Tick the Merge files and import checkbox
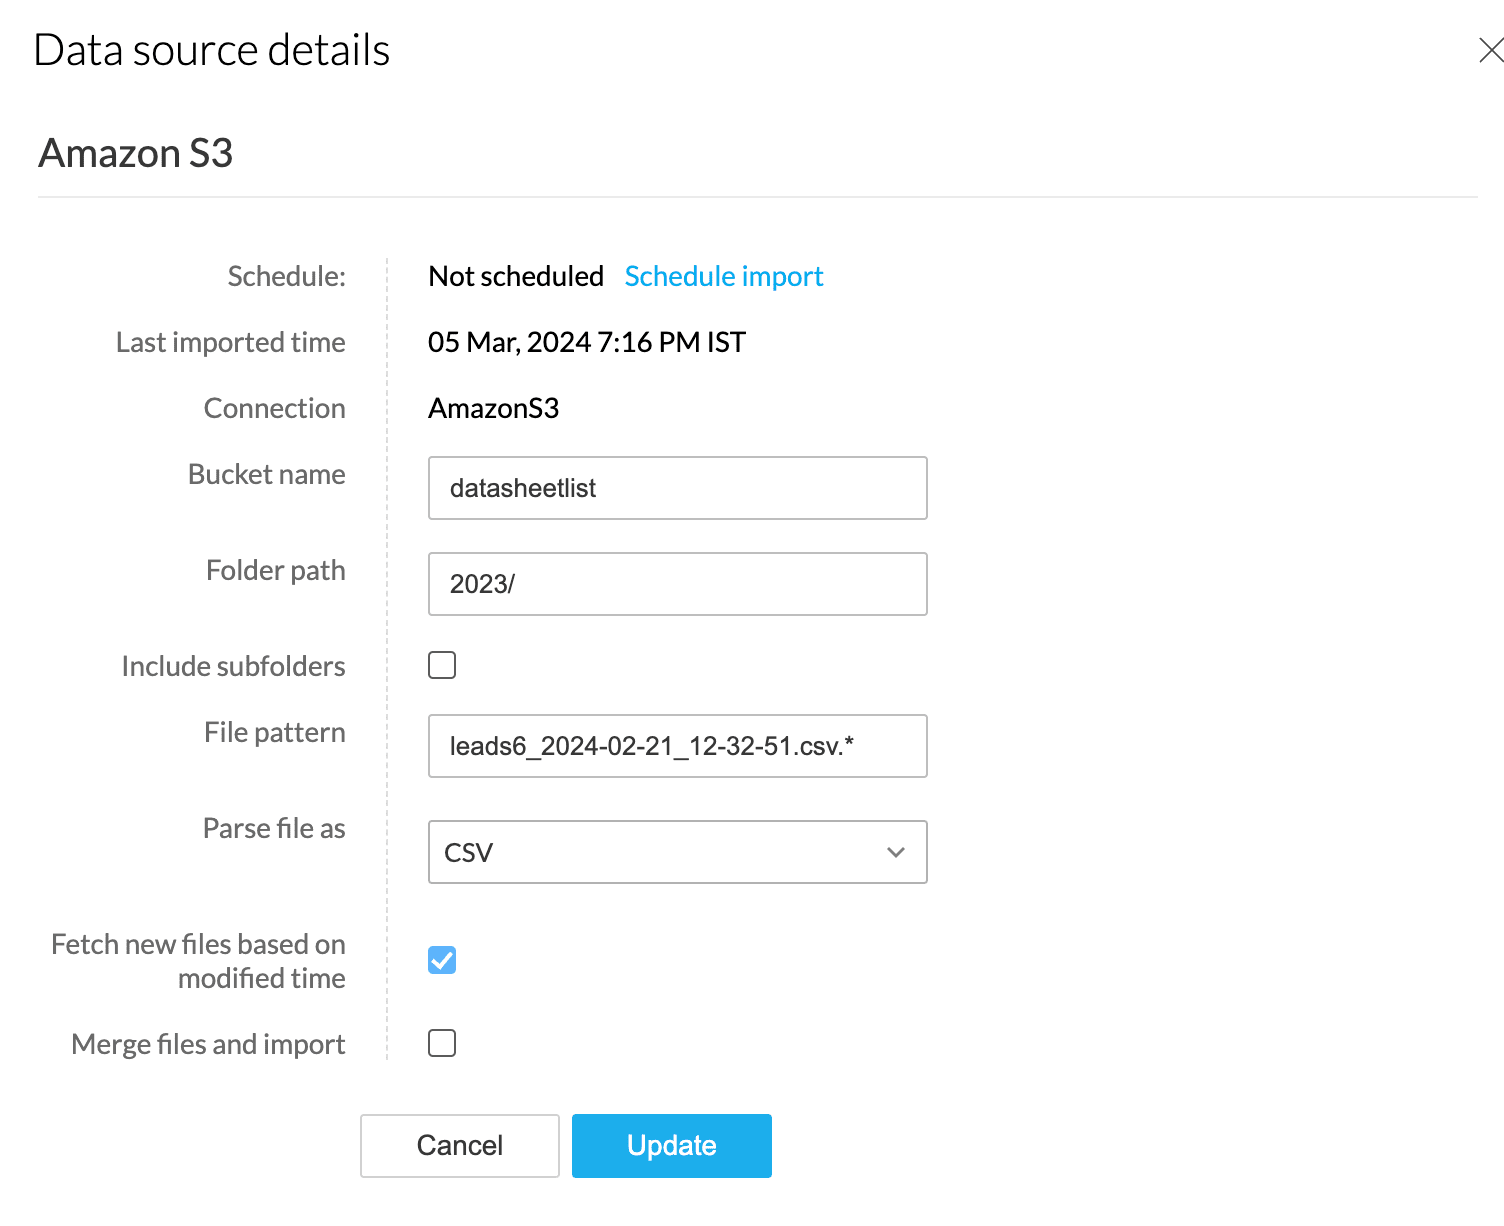The width and height of the screenshot is (1504, 1226). (x=442, y=1043)
